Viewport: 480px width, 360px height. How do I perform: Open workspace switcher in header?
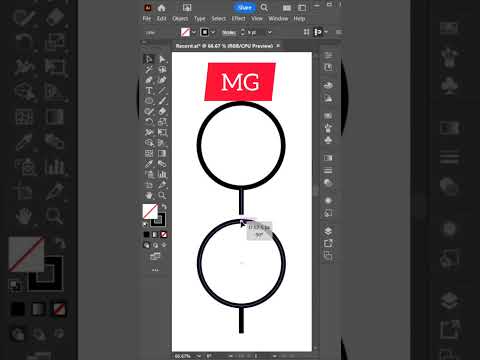tap(302, 8)
